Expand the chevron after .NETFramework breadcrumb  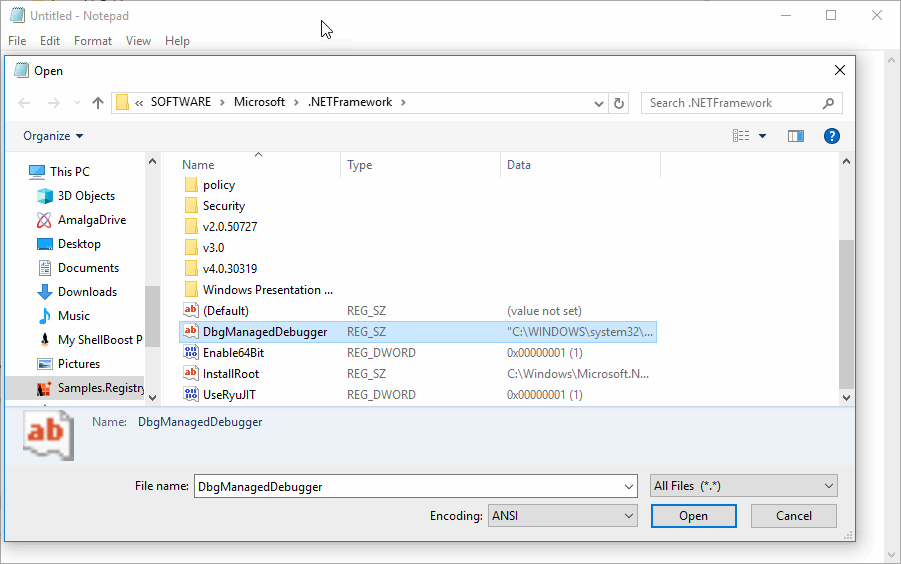tap(403, 103)
